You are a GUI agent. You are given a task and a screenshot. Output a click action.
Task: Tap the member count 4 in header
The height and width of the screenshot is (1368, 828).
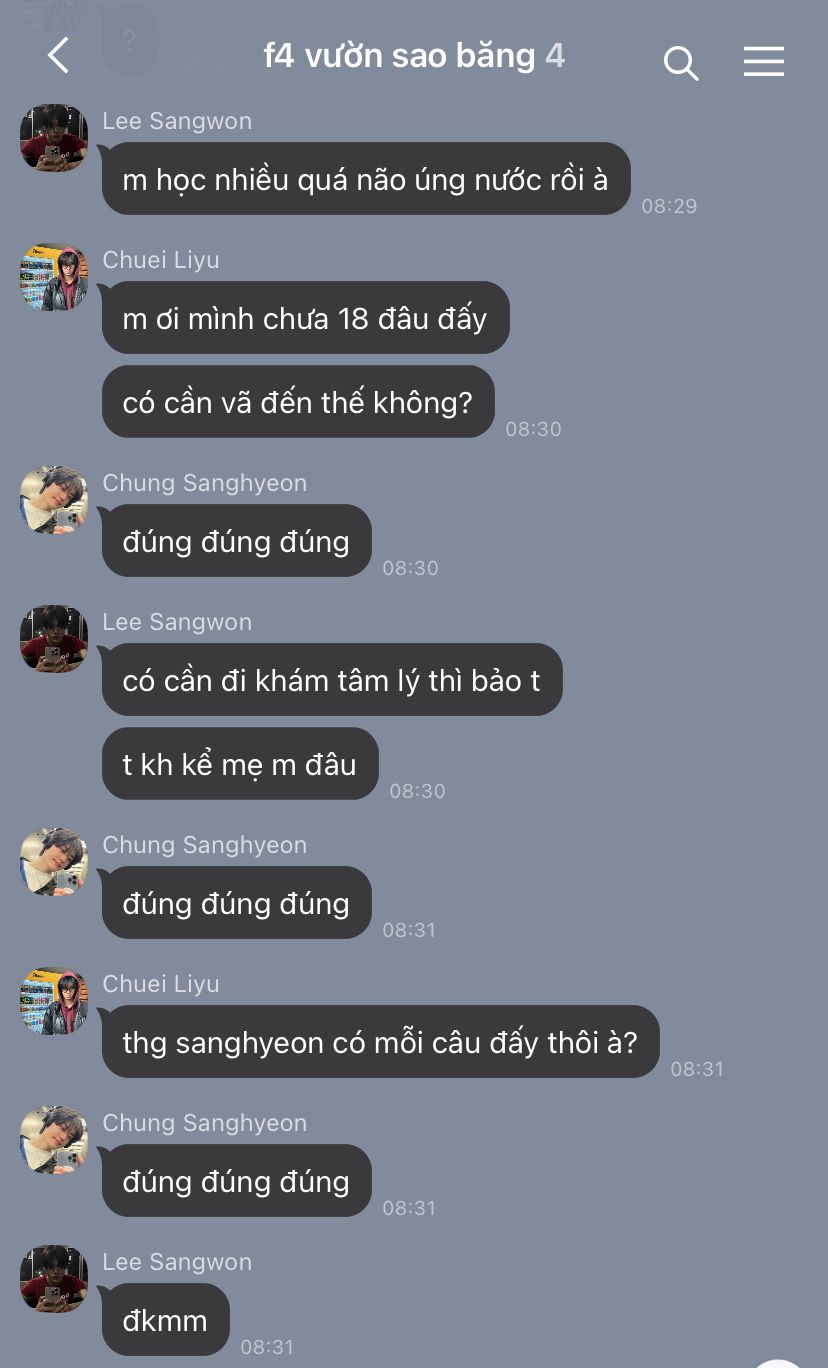pyautogui.click(x=555, y=56)
